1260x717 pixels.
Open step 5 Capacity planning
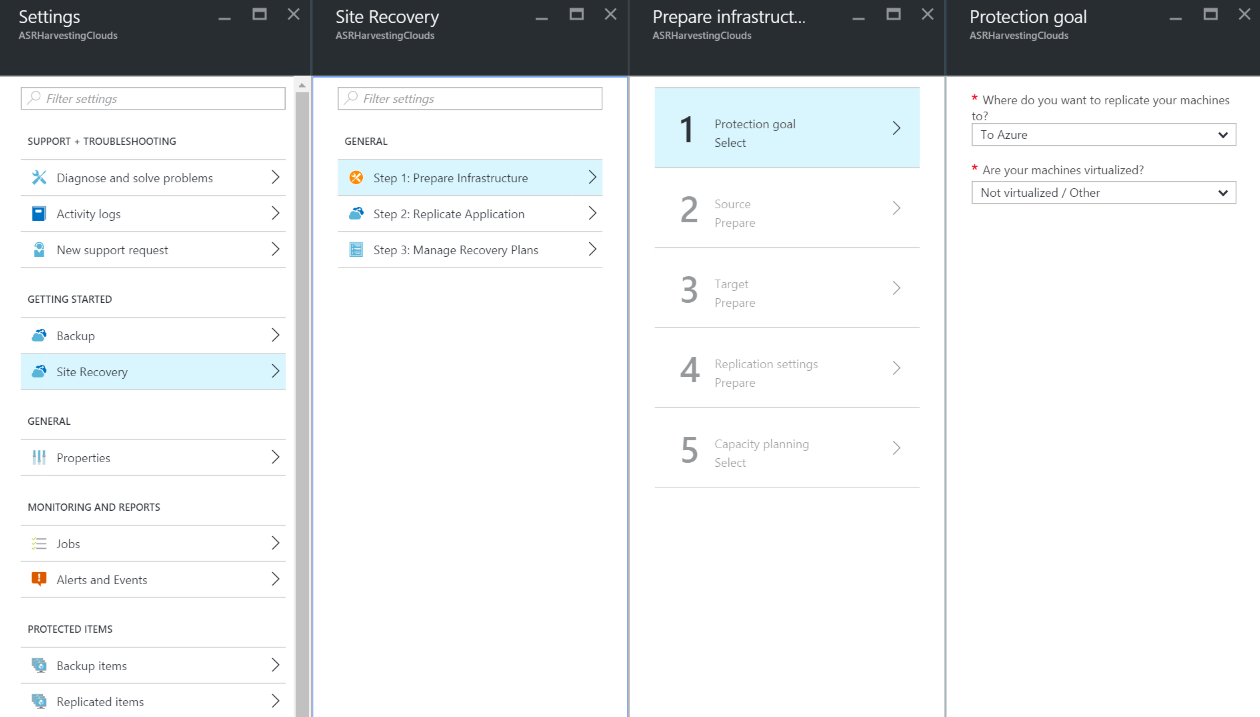[787, 448]
